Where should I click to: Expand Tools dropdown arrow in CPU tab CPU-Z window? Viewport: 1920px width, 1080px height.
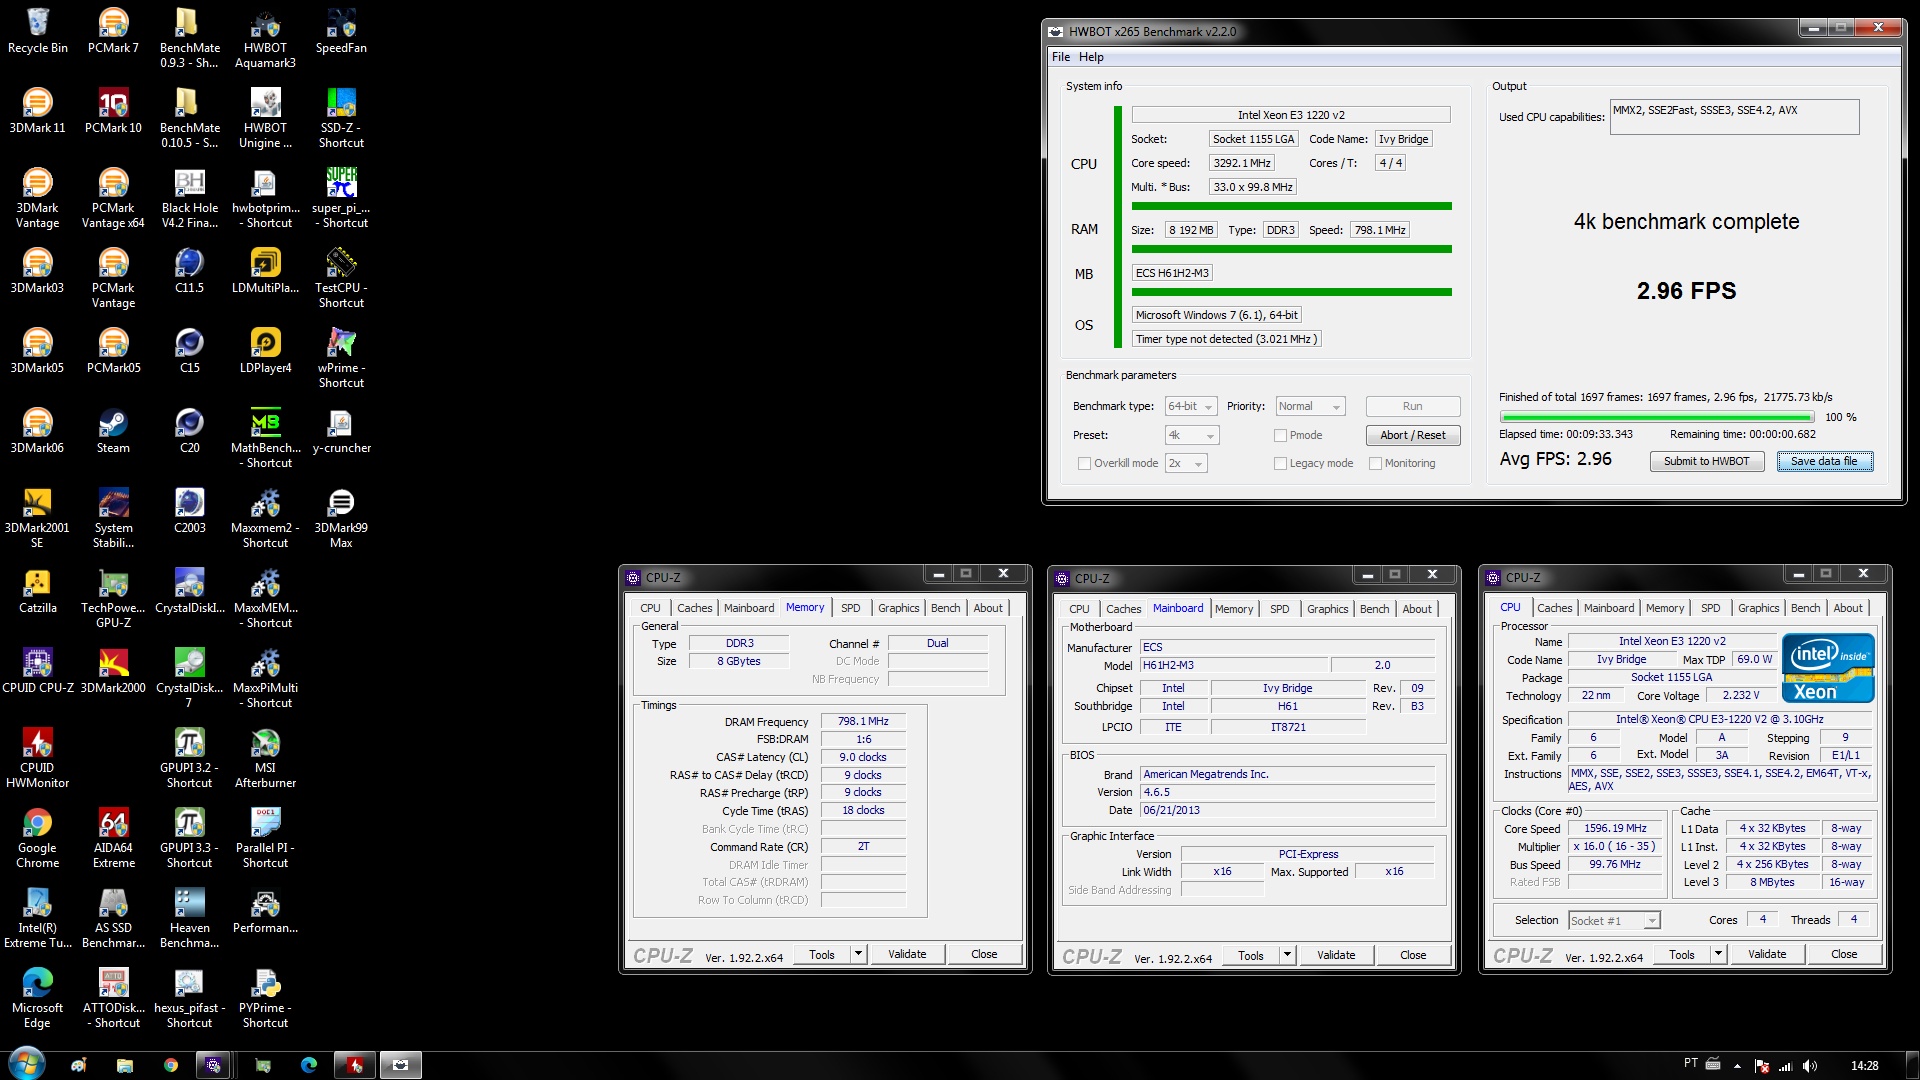coord(1718,954)
